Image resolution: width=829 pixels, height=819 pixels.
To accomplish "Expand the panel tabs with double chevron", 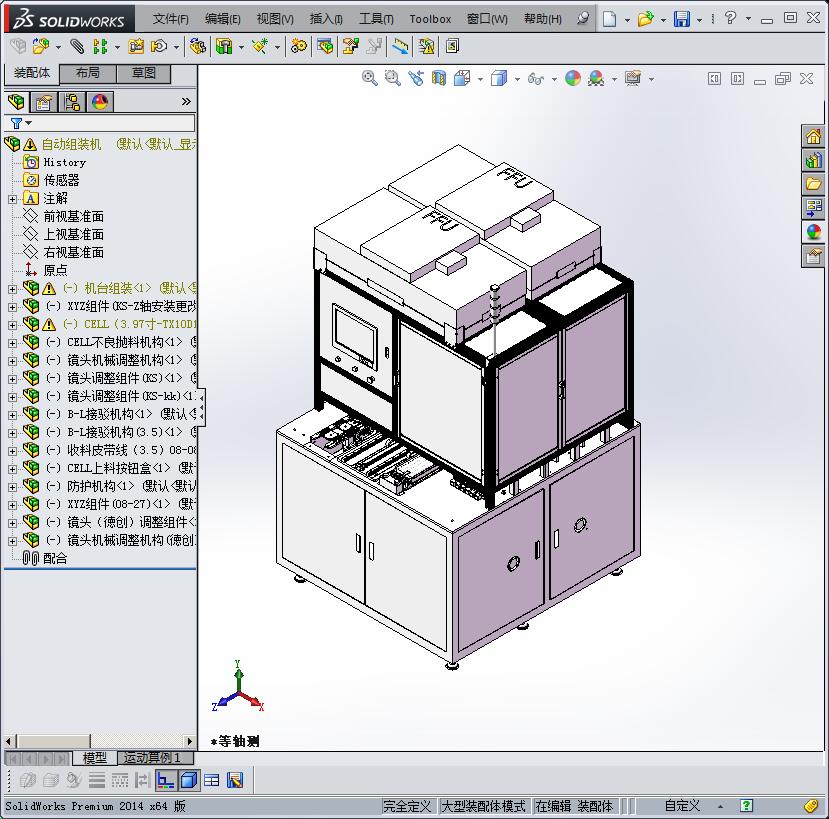I will pyautogui.click(x=186, y=102).
